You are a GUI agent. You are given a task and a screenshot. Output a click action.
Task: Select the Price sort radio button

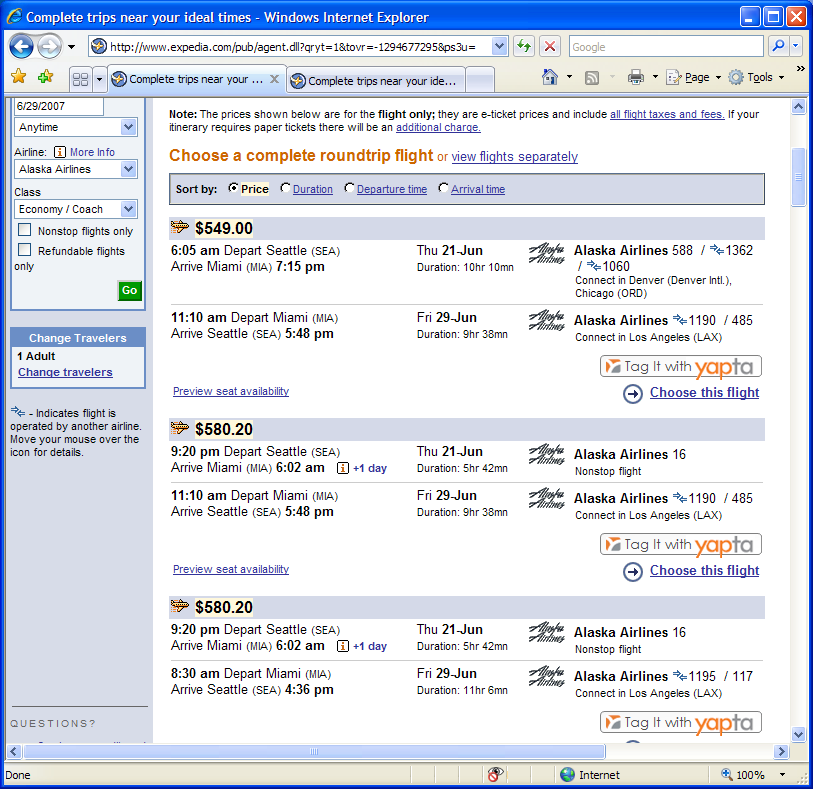tap(233, 188)
